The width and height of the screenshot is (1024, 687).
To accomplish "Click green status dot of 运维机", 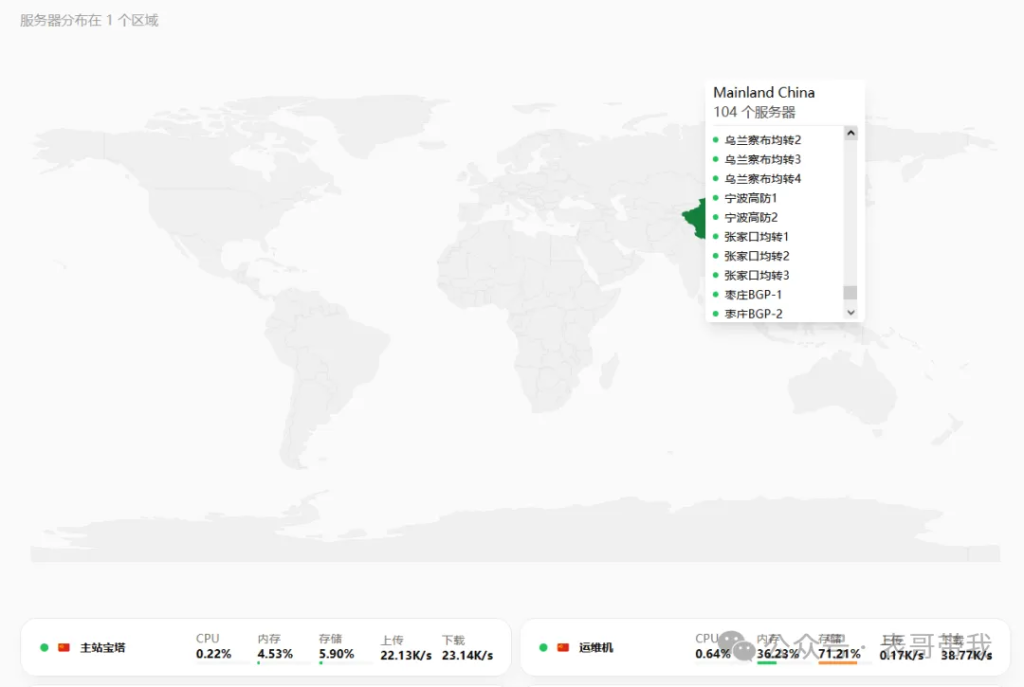I will [x=543, y=647].
